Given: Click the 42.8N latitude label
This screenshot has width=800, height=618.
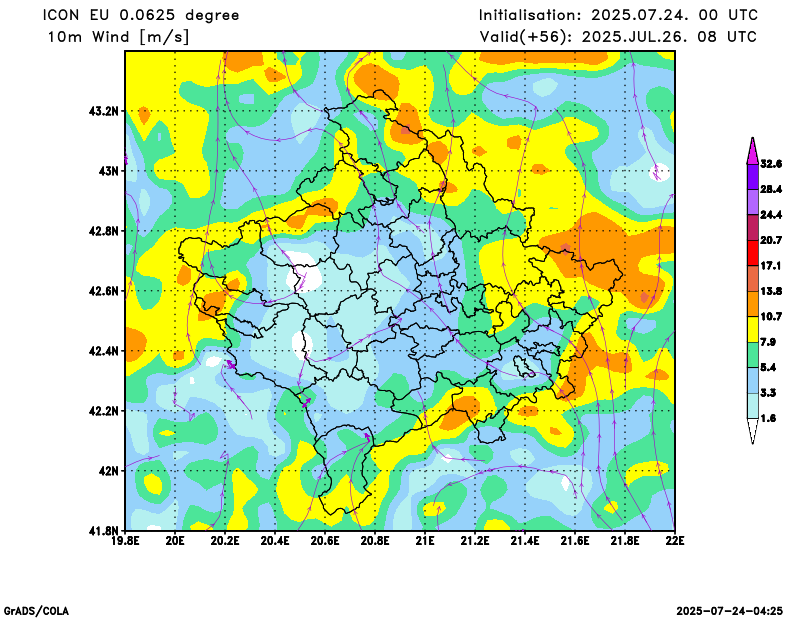Looking at the screenshot, I should click(104, 231).
